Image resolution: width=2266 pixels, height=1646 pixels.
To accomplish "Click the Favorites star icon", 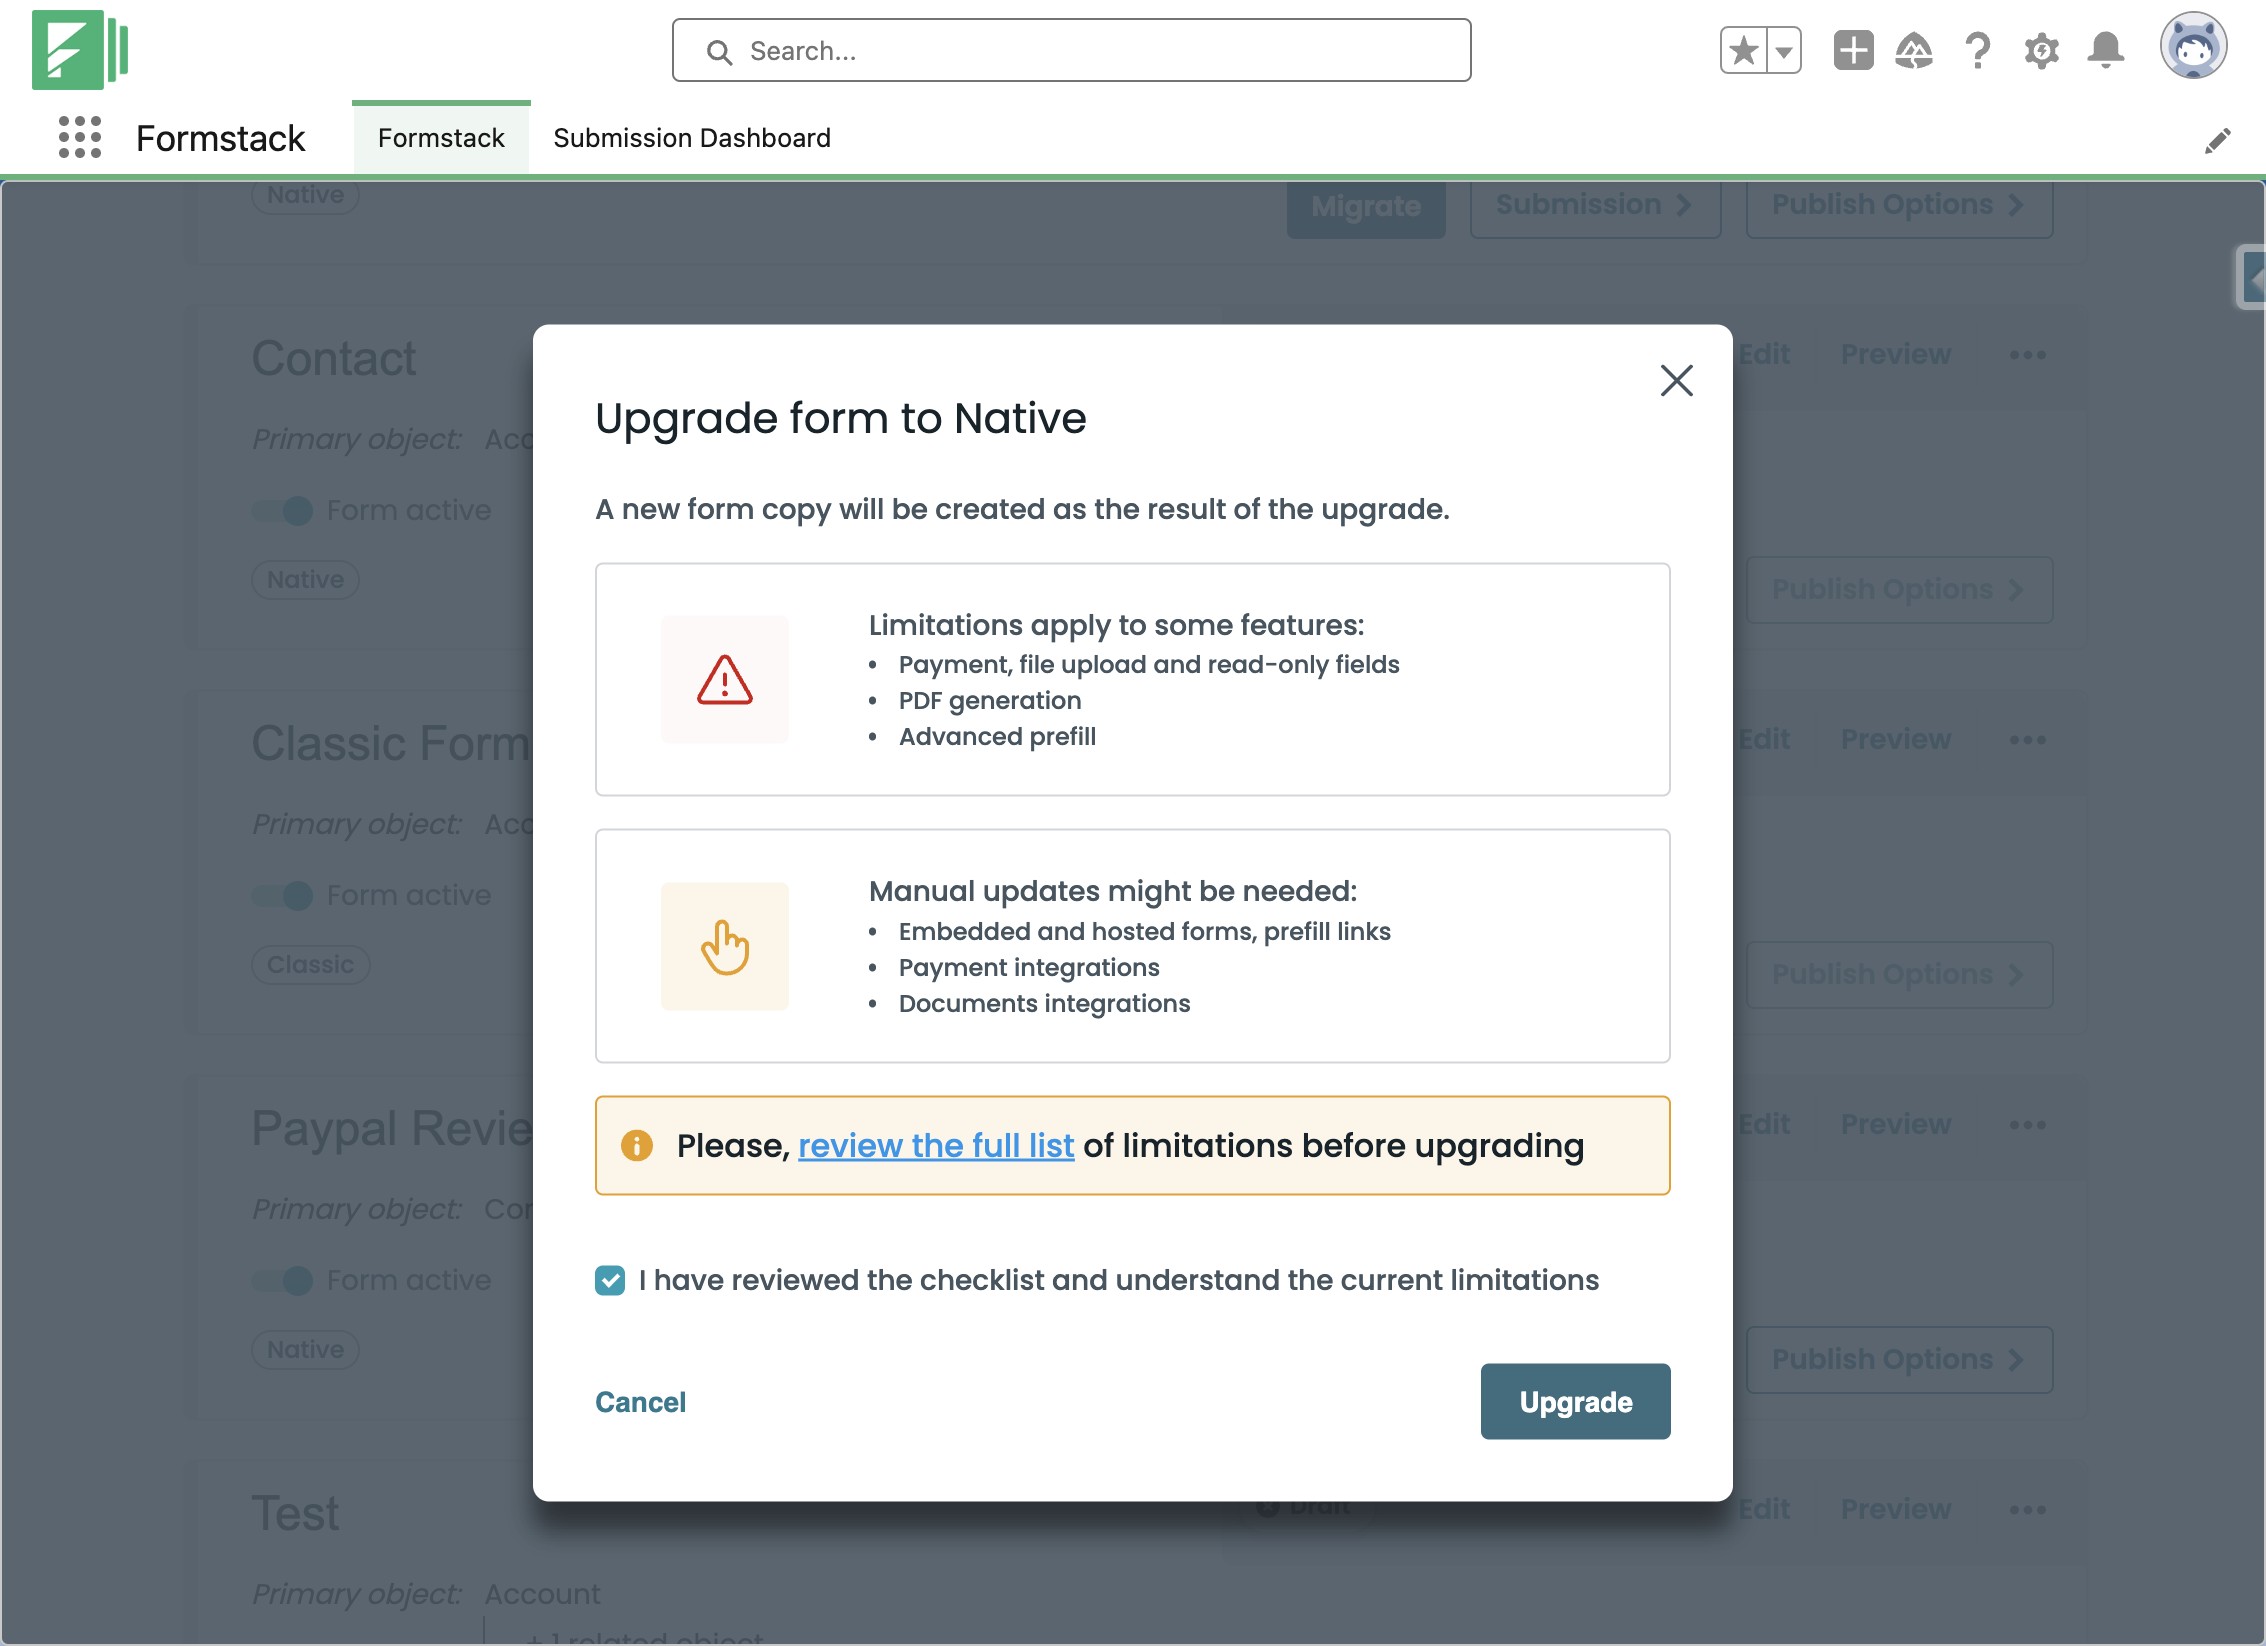I will coord(1743,50).
